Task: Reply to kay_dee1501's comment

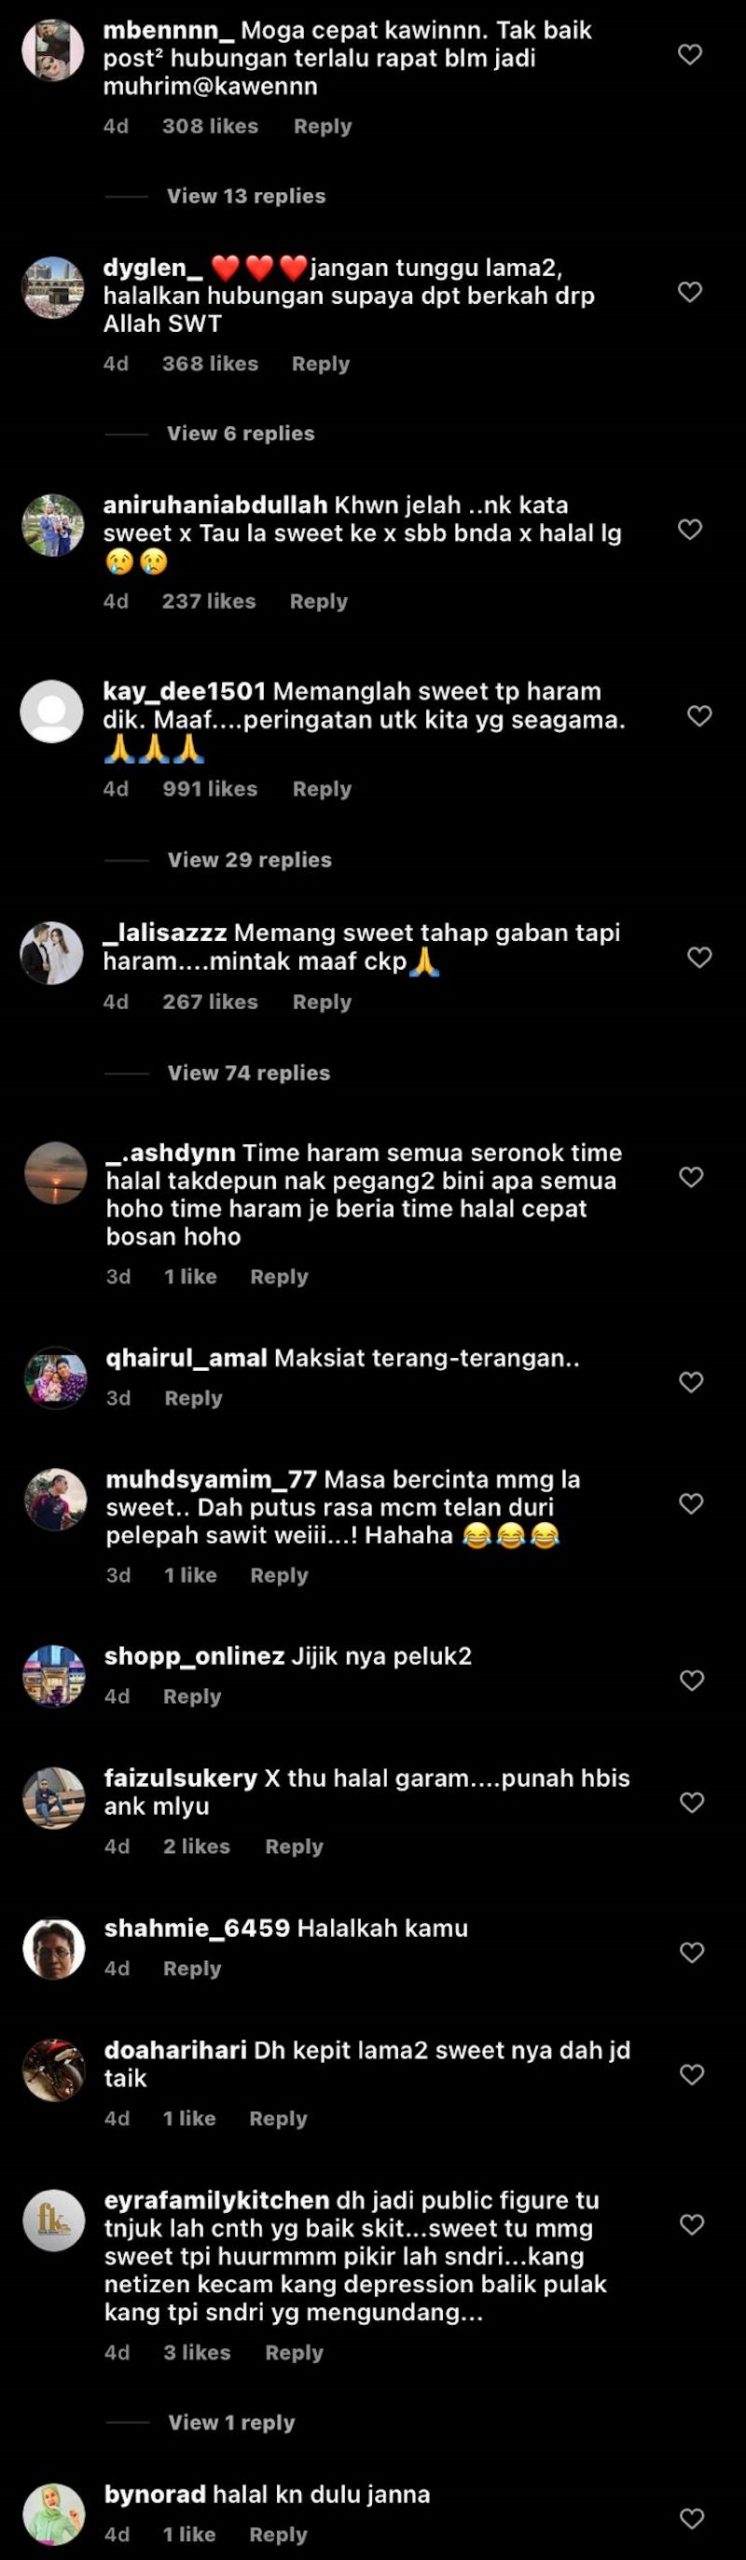Action: pos(322,789)
